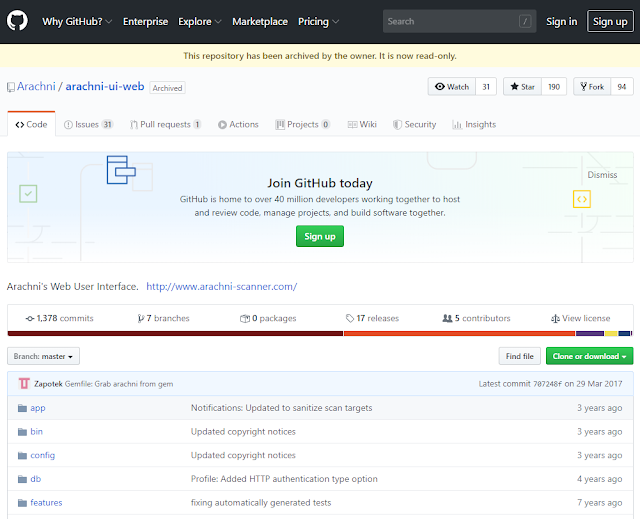This screenshot has width=640, height=519.
Task: View the 0 packages
Action: click(x=268, y=318)
